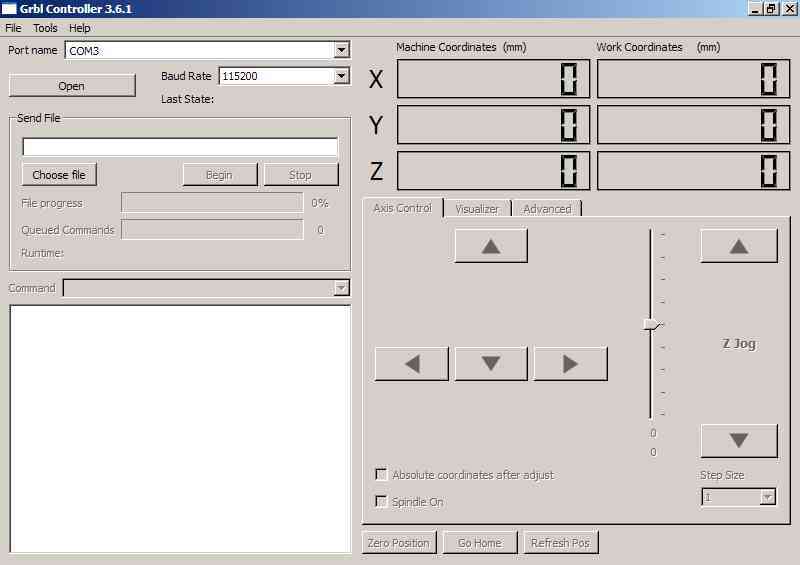Click the Grbl Controller title bar icon

(x=9, y=9)
